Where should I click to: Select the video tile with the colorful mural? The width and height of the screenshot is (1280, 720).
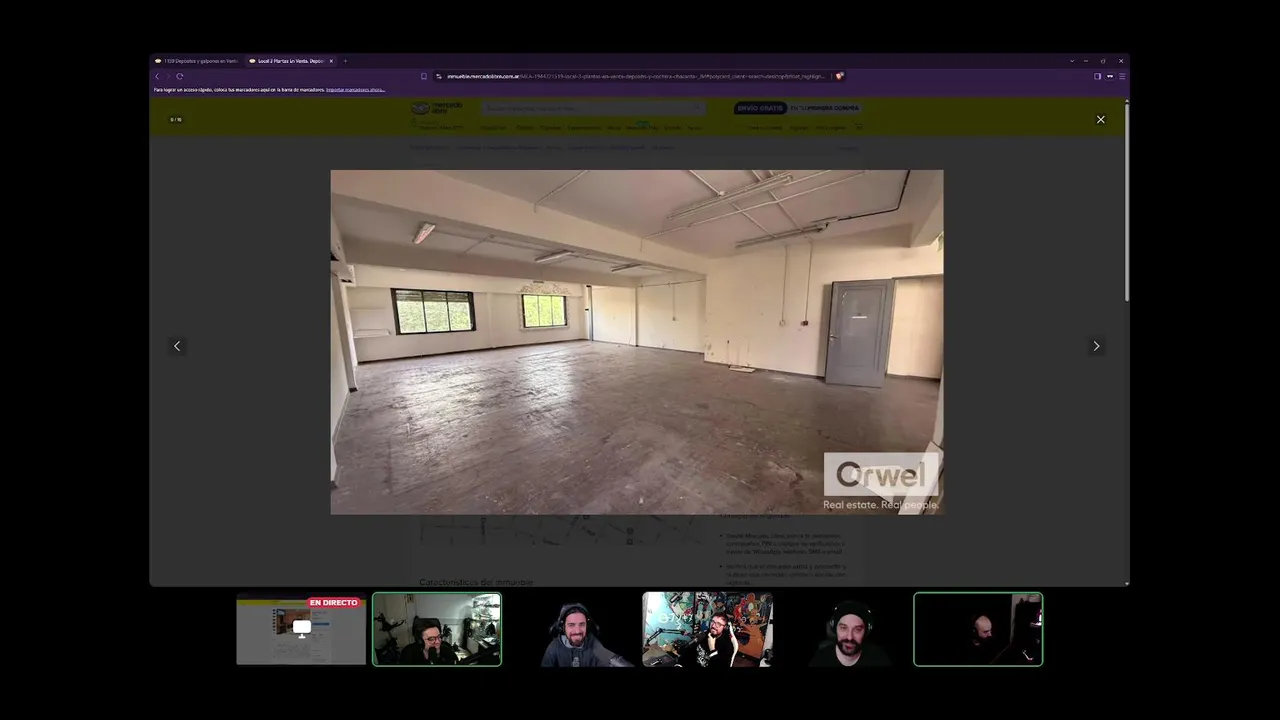[707, 629]
